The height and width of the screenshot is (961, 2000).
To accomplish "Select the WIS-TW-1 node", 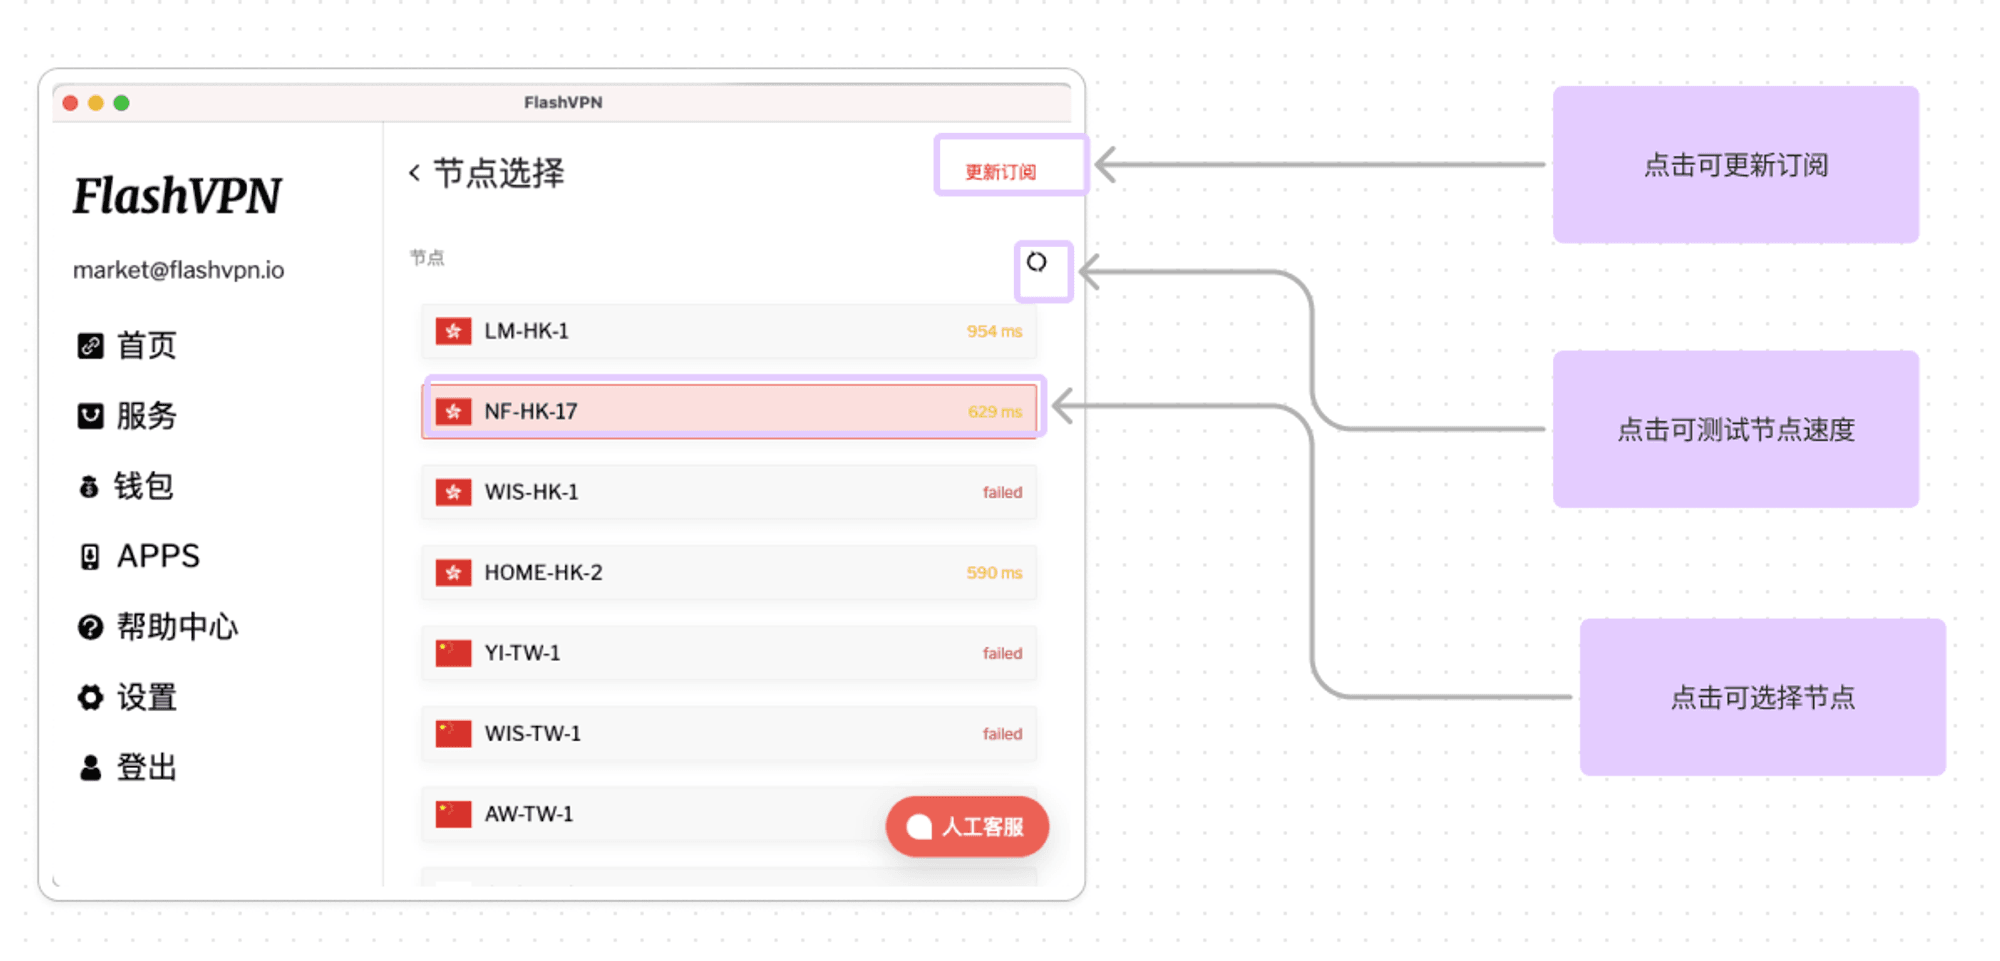I will click(729, 733).
